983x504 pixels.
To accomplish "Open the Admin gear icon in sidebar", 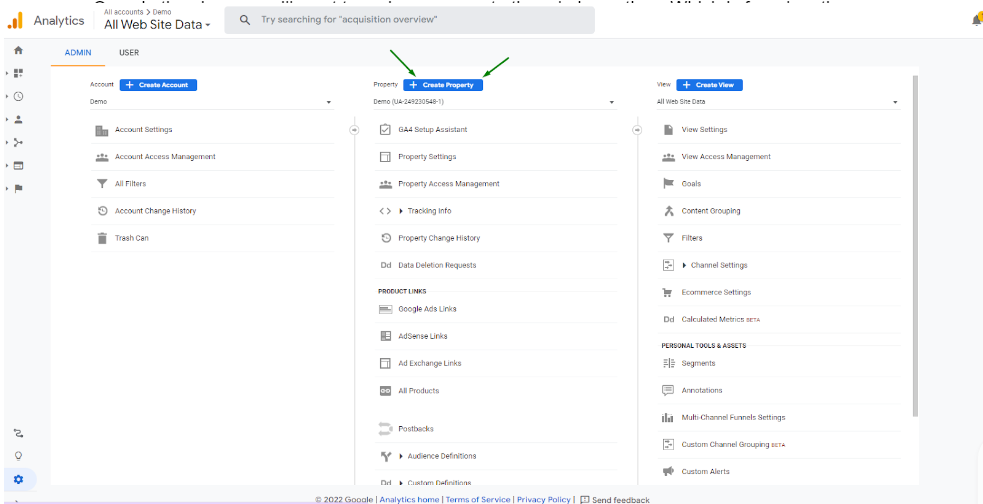I will pos(18,480).
